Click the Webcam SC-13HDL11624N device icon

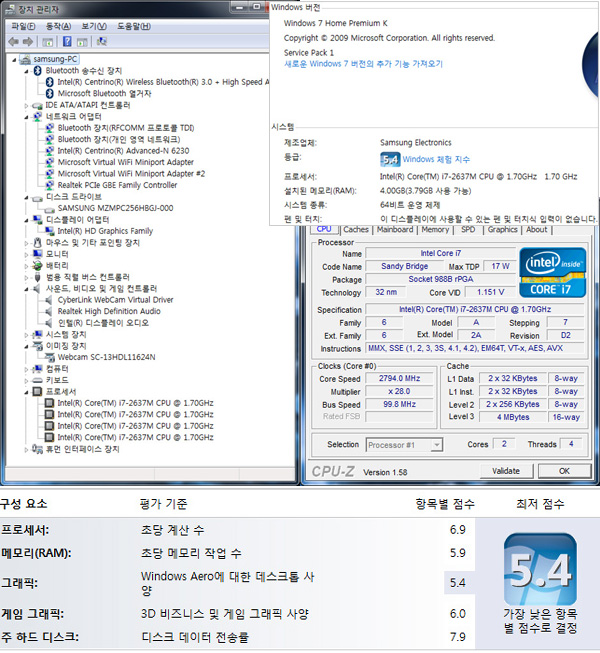[50, 357]
